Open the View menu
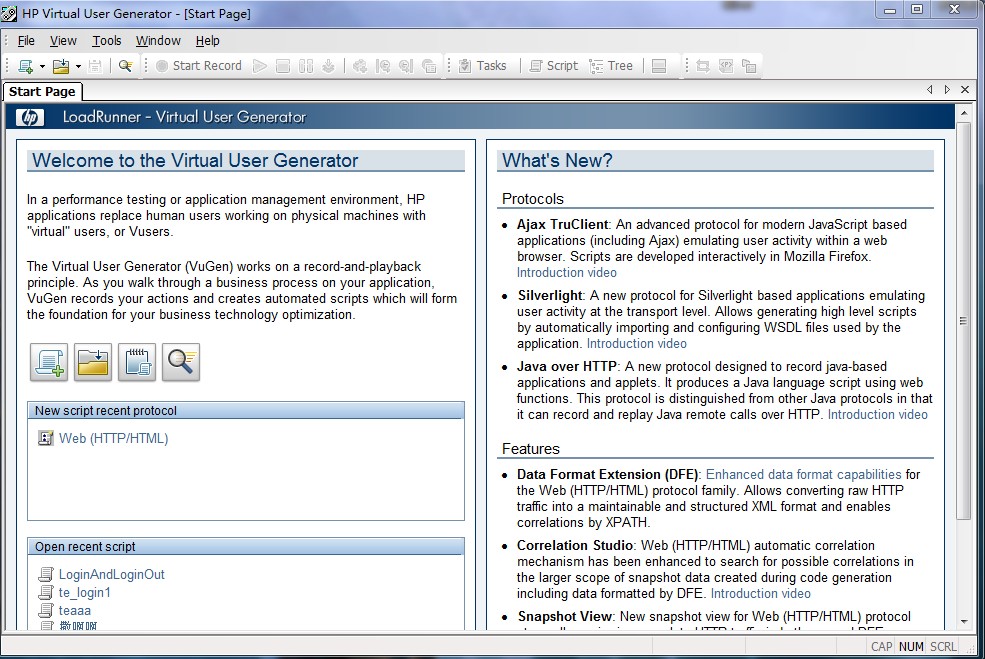 tap(63, 41)
